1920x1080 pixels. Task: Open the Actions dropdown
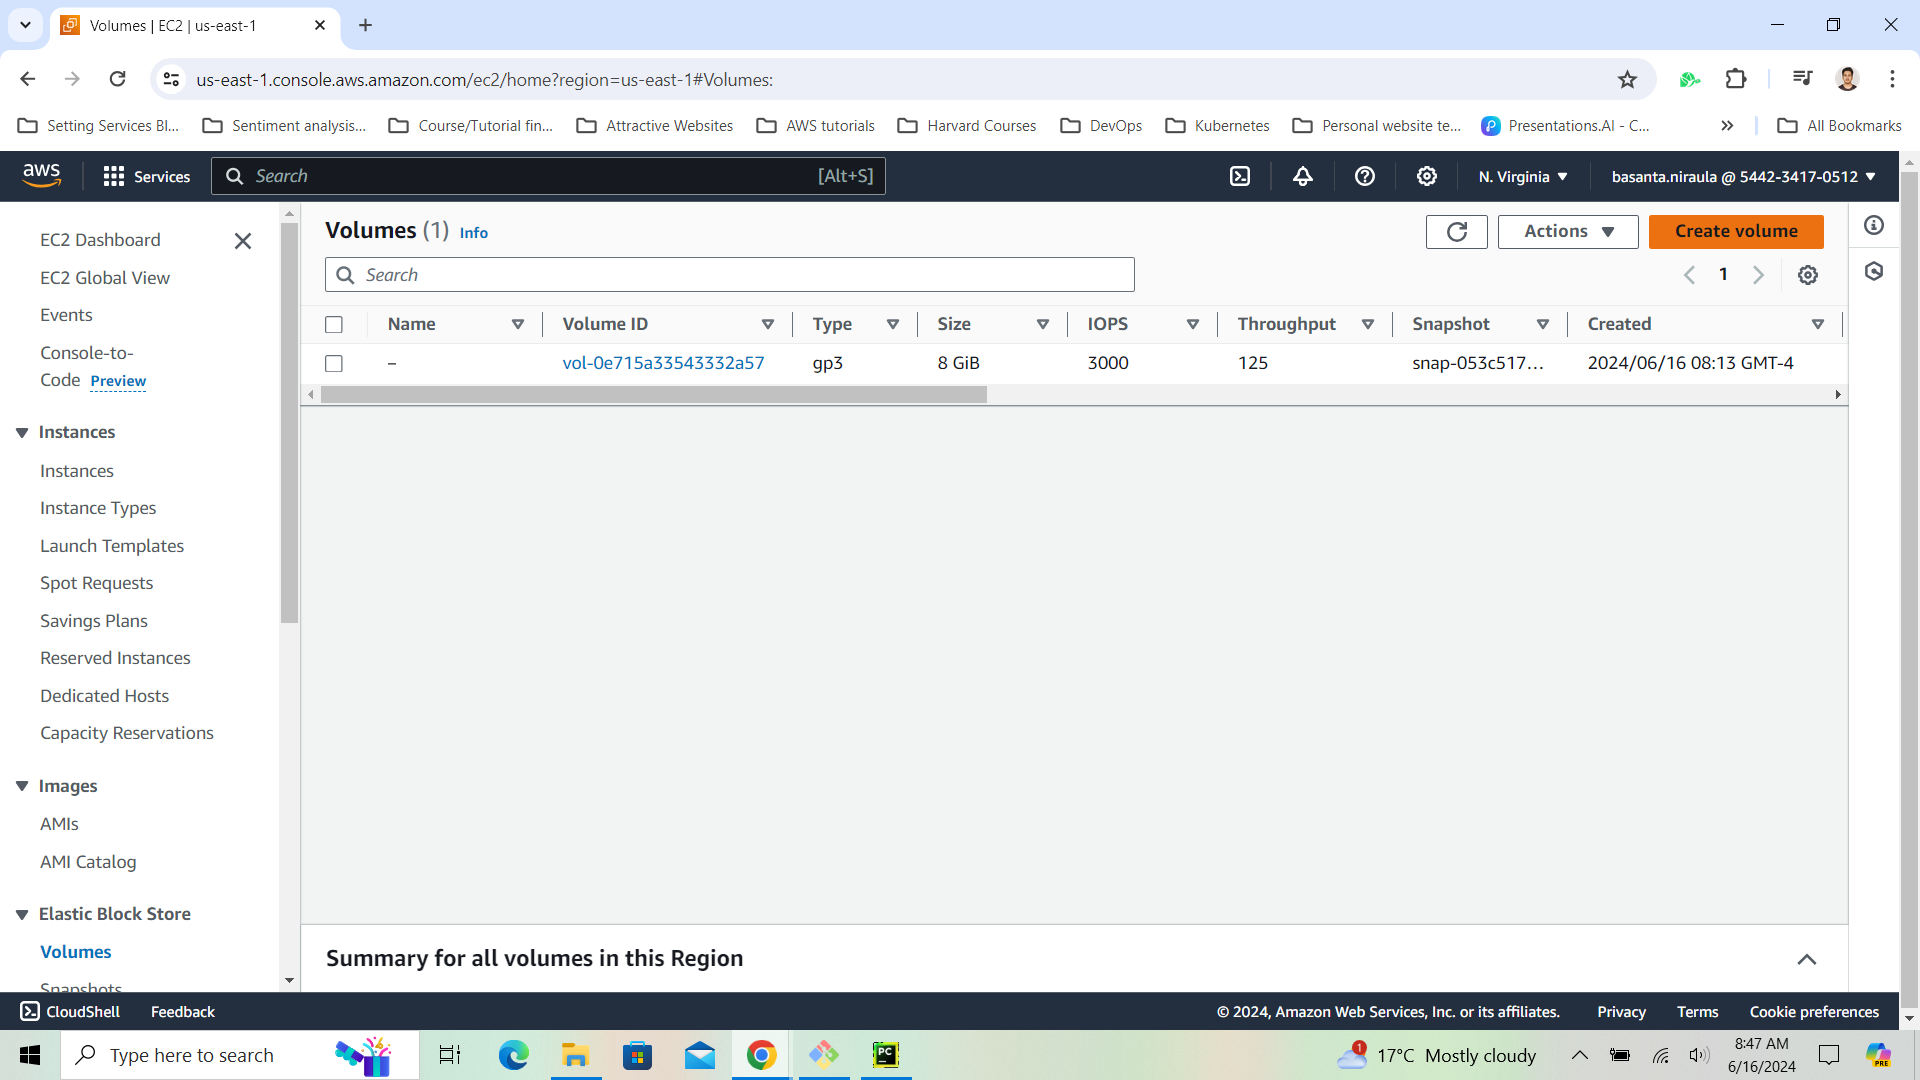pos(1566,231)
